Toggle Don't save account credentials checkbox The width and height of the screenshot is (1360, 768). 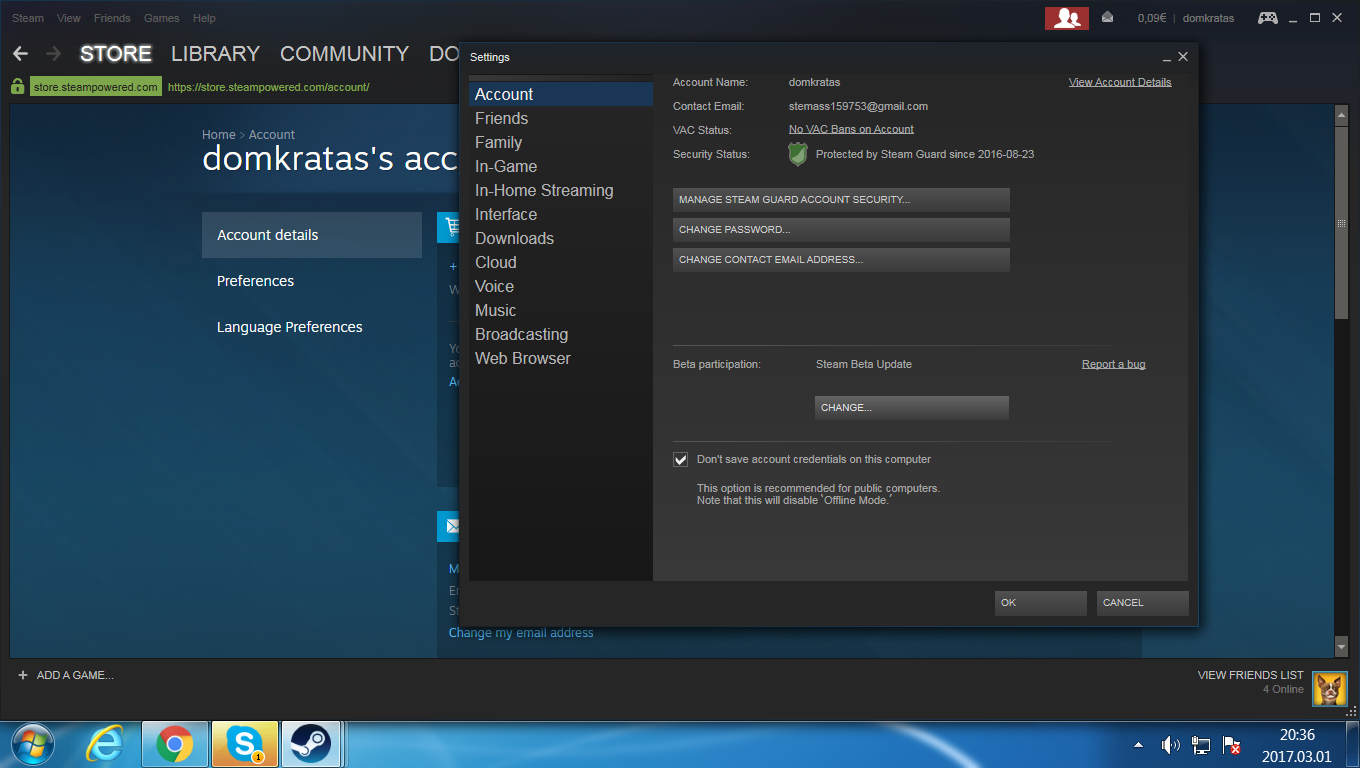point(681,460)
